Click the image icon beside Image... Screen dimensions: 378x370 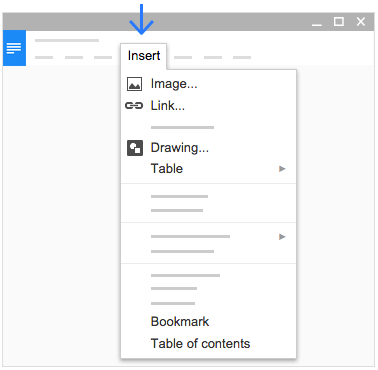(x=134, y=84)
